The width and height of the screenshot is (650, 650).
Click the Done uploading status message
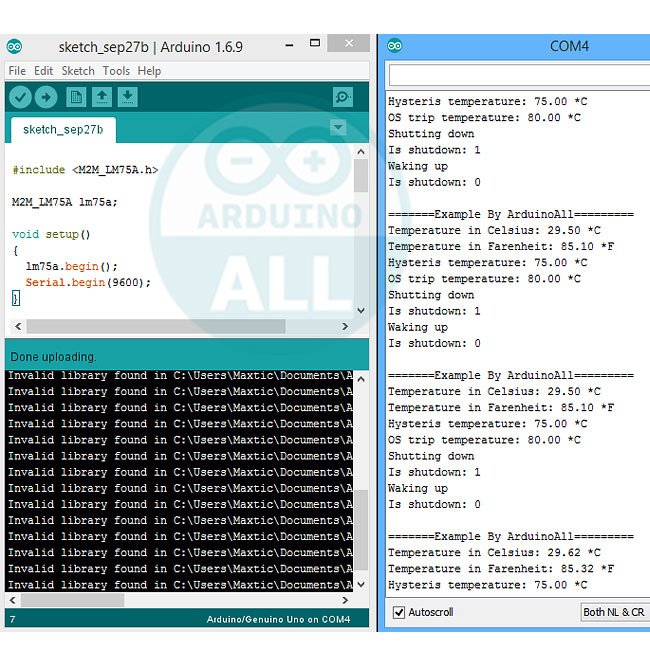(53, 357)
